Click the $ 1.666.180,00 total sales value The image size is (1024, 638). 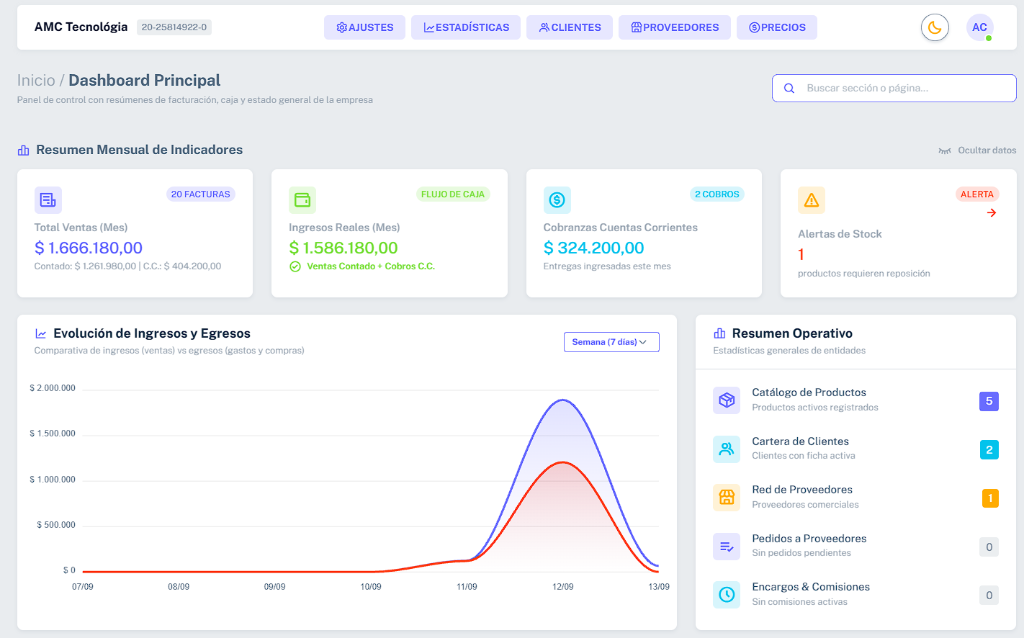(88, 248)
